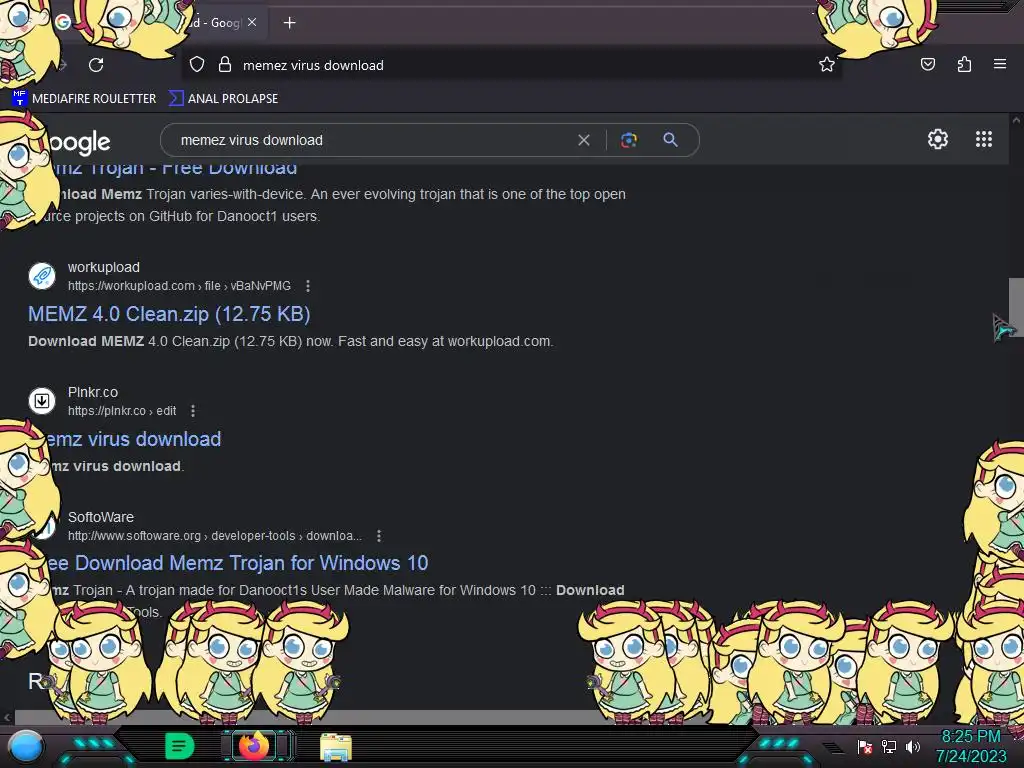Open the volume speaker tray icon

(912, 746)
